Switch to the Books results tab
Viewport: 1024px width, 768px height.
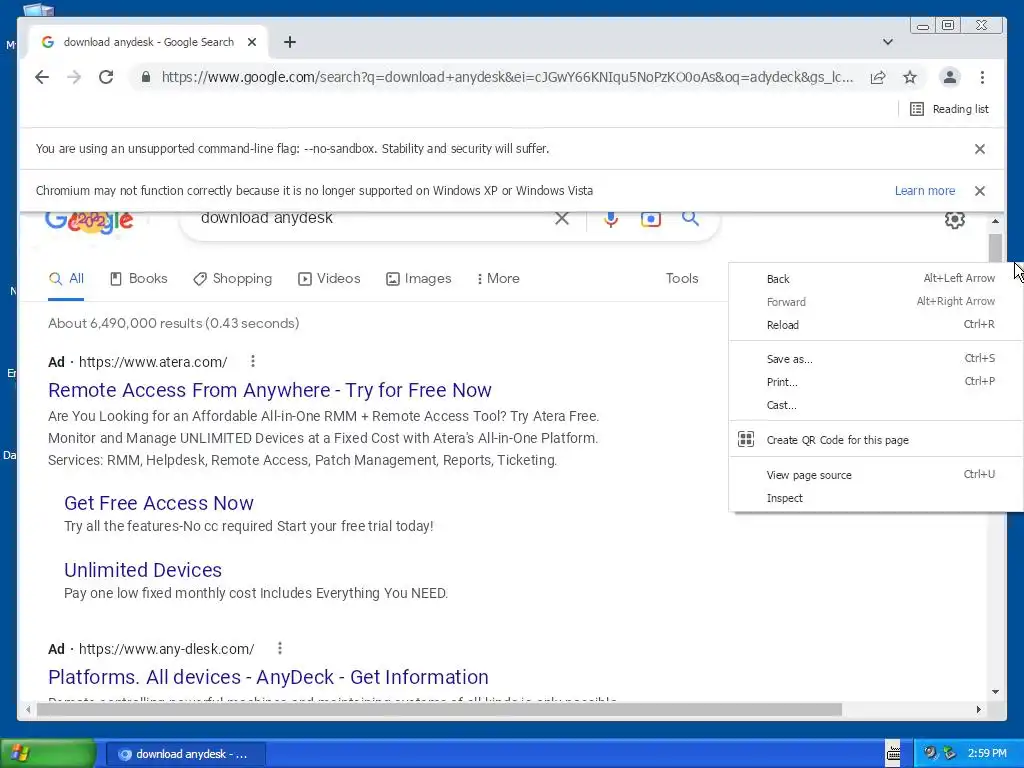pyautogui.click(x=138, y=279)
